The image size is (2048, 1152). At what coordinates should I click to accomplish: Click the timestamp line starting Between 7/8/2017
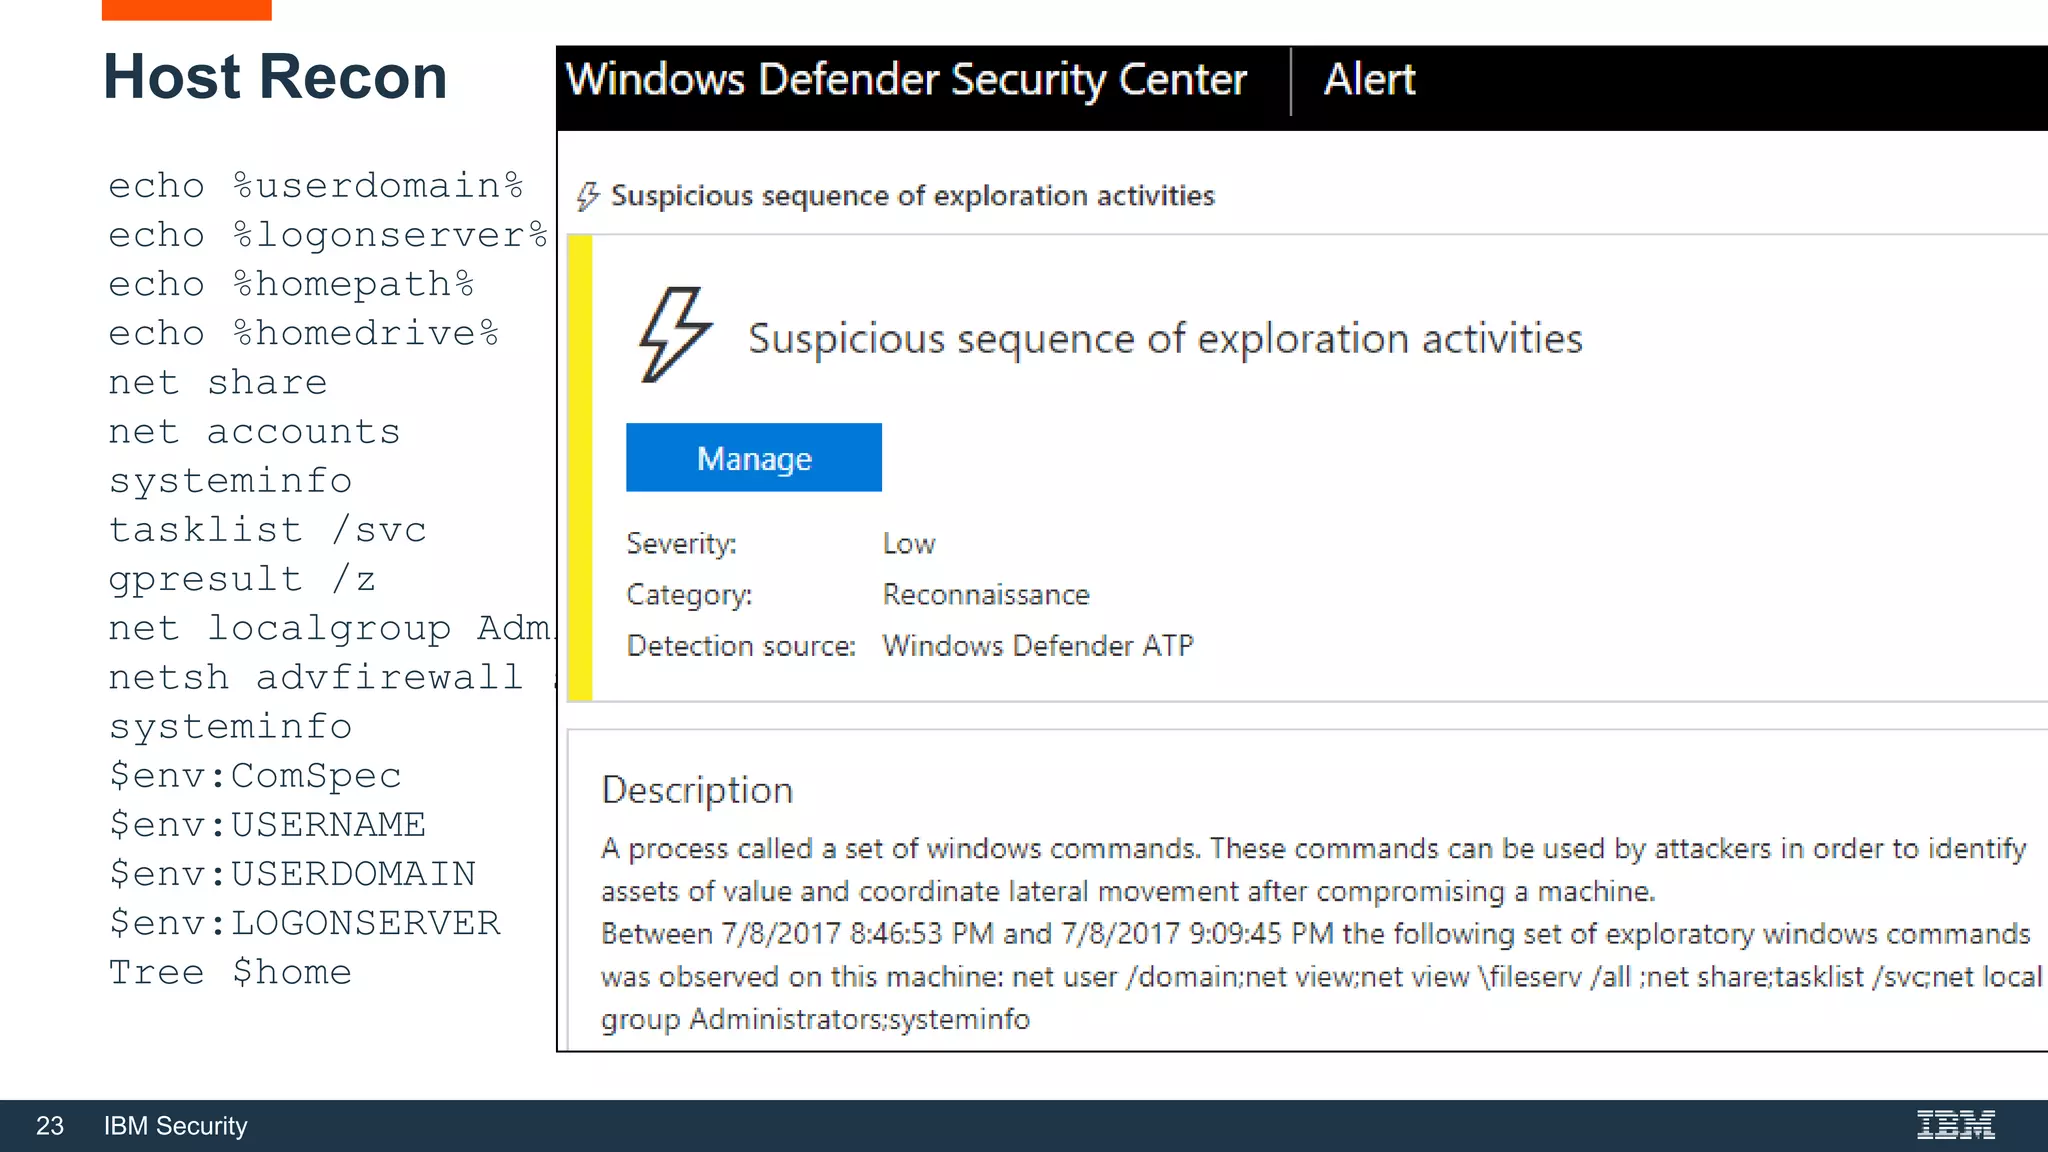tap(1316, 934)
